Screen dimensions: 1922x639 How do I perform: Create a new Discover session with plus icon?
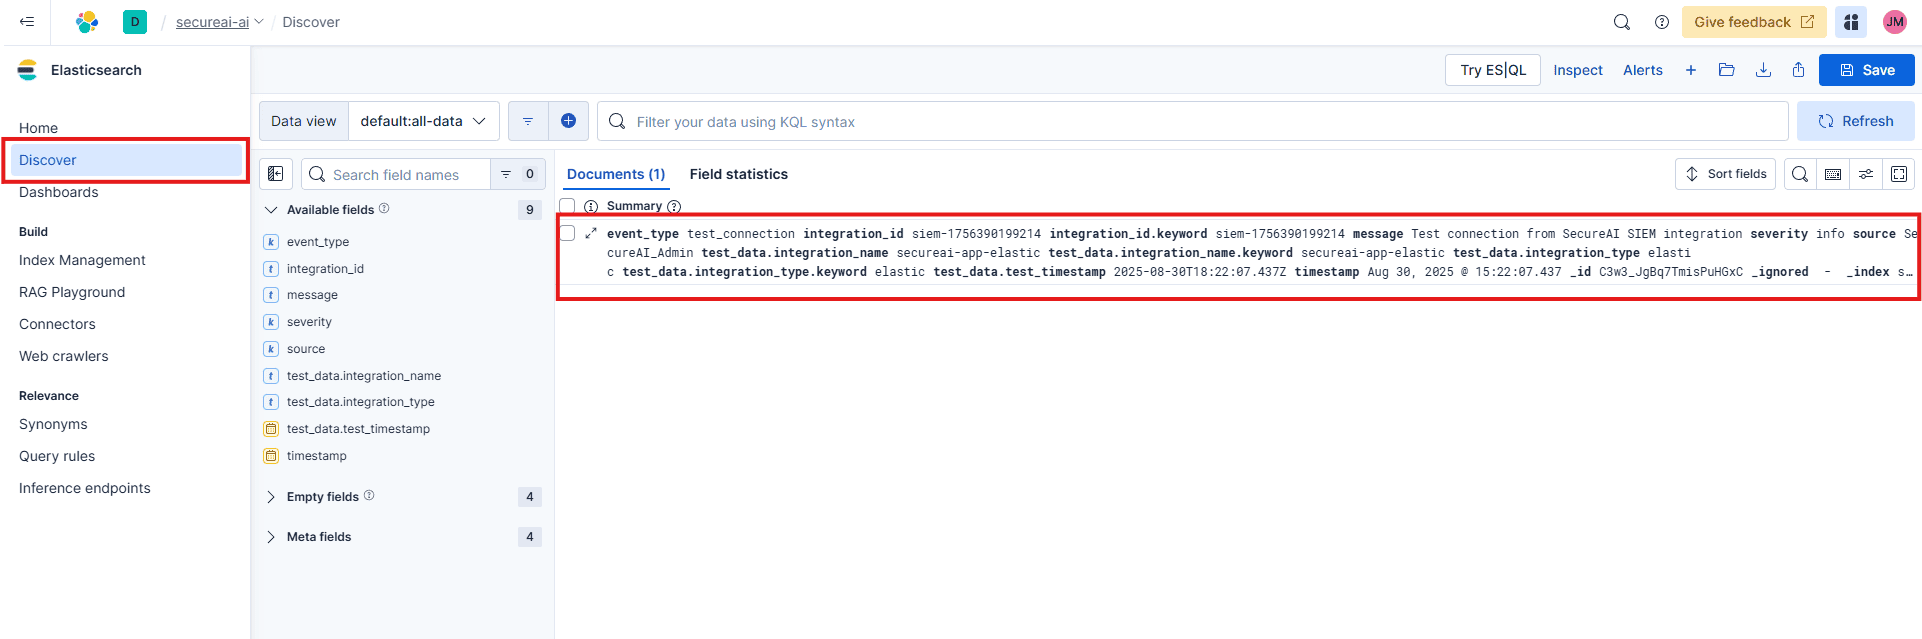point(1691,70)
